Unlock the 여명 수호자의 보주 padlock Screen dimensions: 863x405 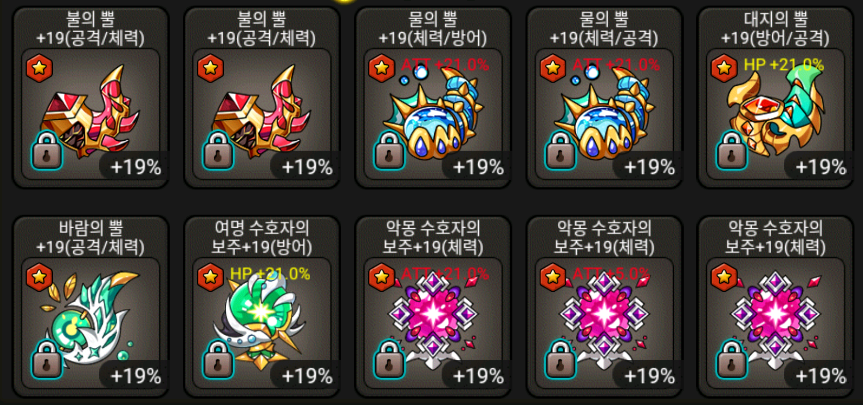coord(219,359)
